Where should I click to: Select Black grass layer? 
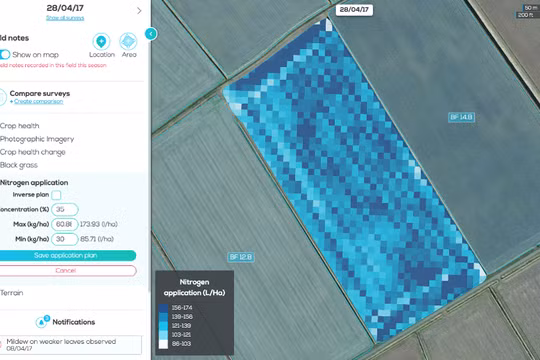point(19,165)
